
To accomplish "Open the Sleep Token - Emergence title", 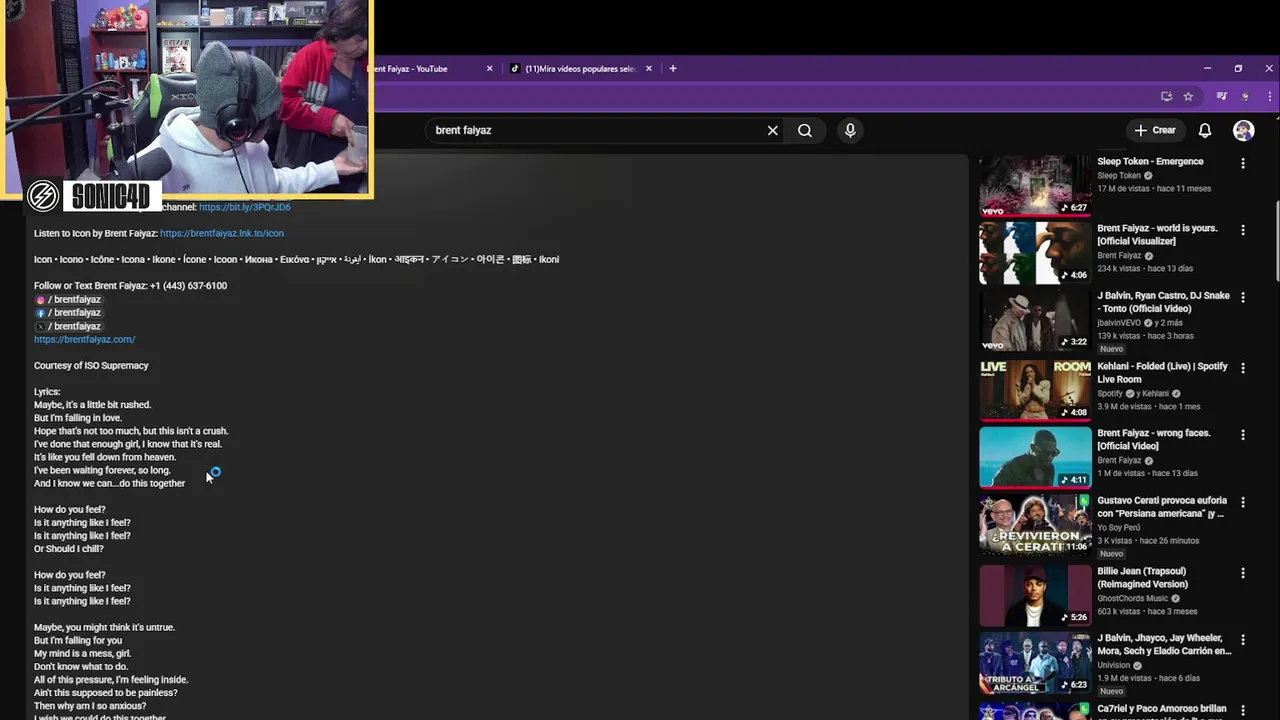I will pyautogui.click(x=1150, y=161).
